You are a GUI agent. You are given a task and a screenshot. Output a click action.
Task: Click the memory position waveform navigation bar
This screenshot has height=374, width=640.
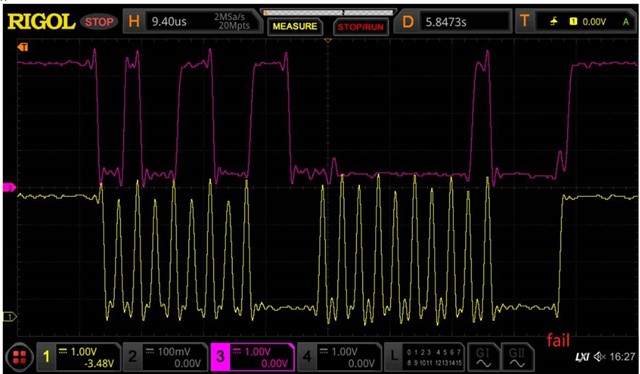pyautogui.click(x=328, y=13)
